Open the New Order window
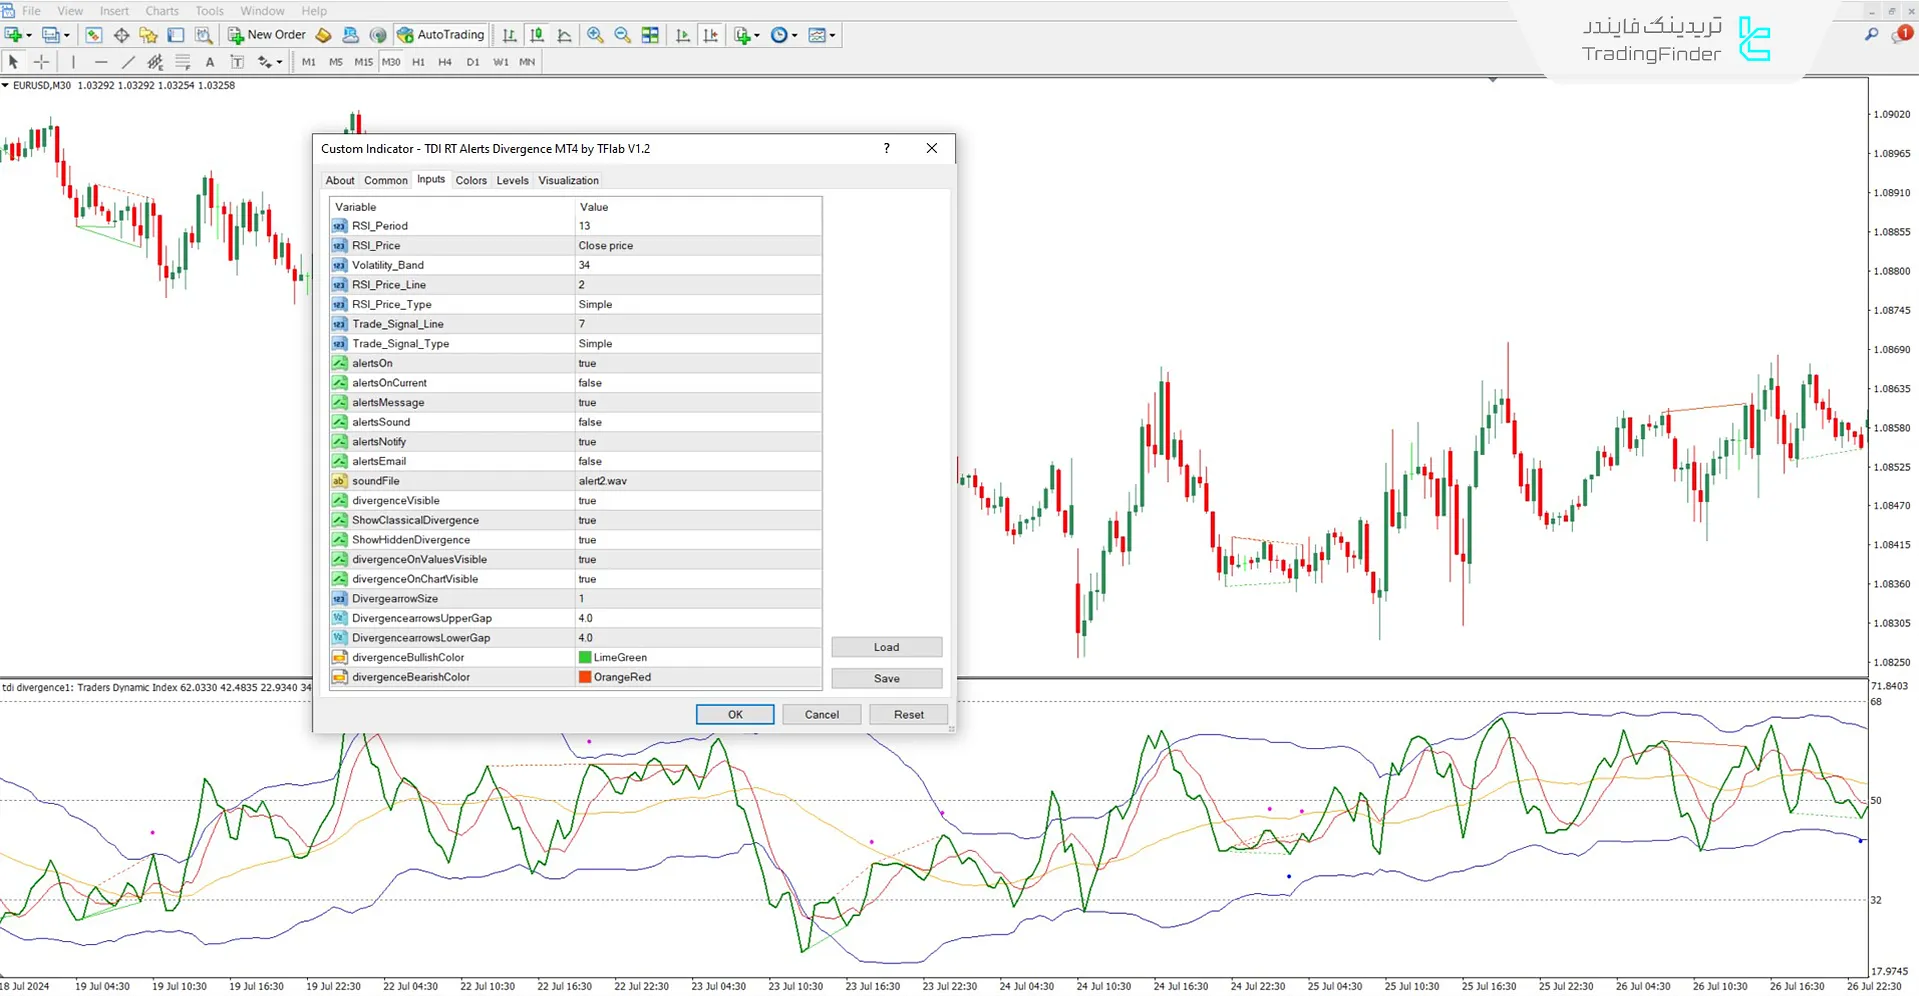Image resolution: width=1919 pixels, height=996 pixels. tap(265, 35)
